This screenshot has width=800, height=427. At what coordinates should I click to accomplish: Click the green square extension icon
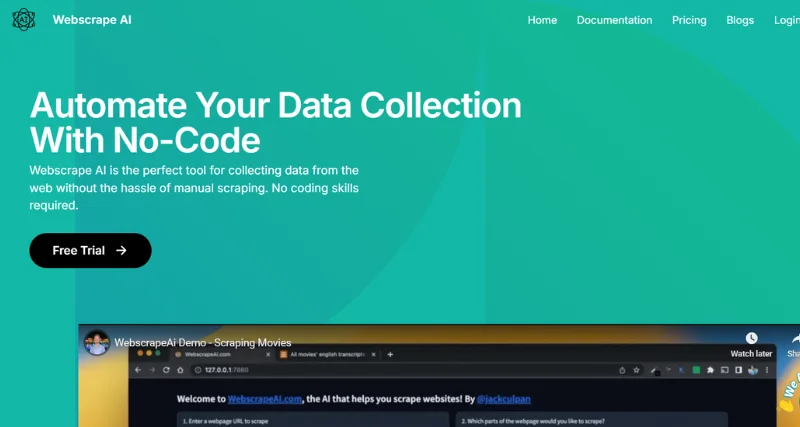click(696, 370)
